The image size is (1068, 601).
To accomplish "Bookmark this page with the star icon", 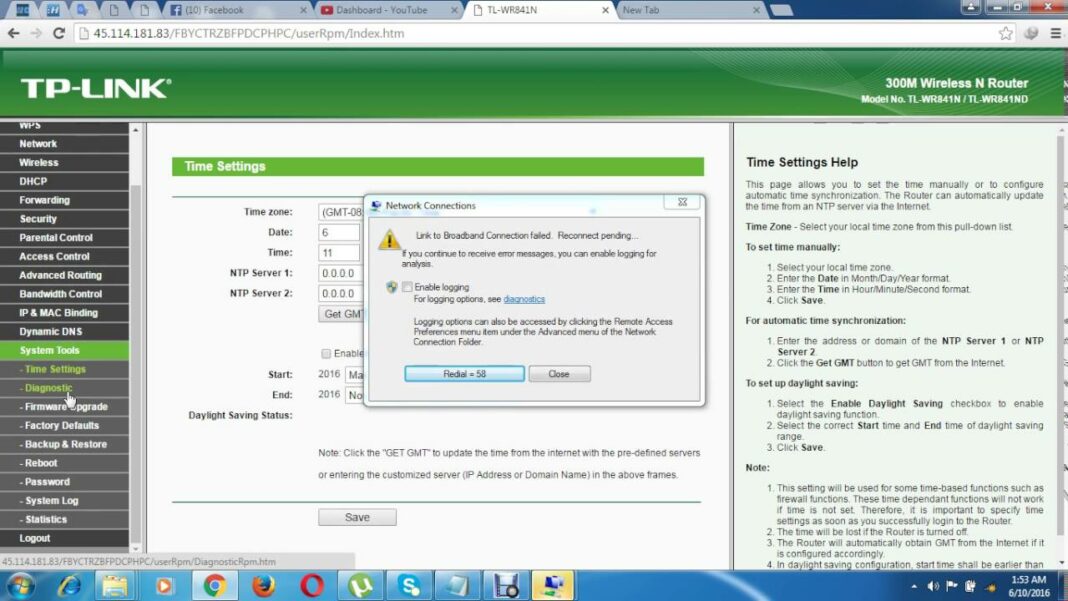I will [x=1005, y=32].
